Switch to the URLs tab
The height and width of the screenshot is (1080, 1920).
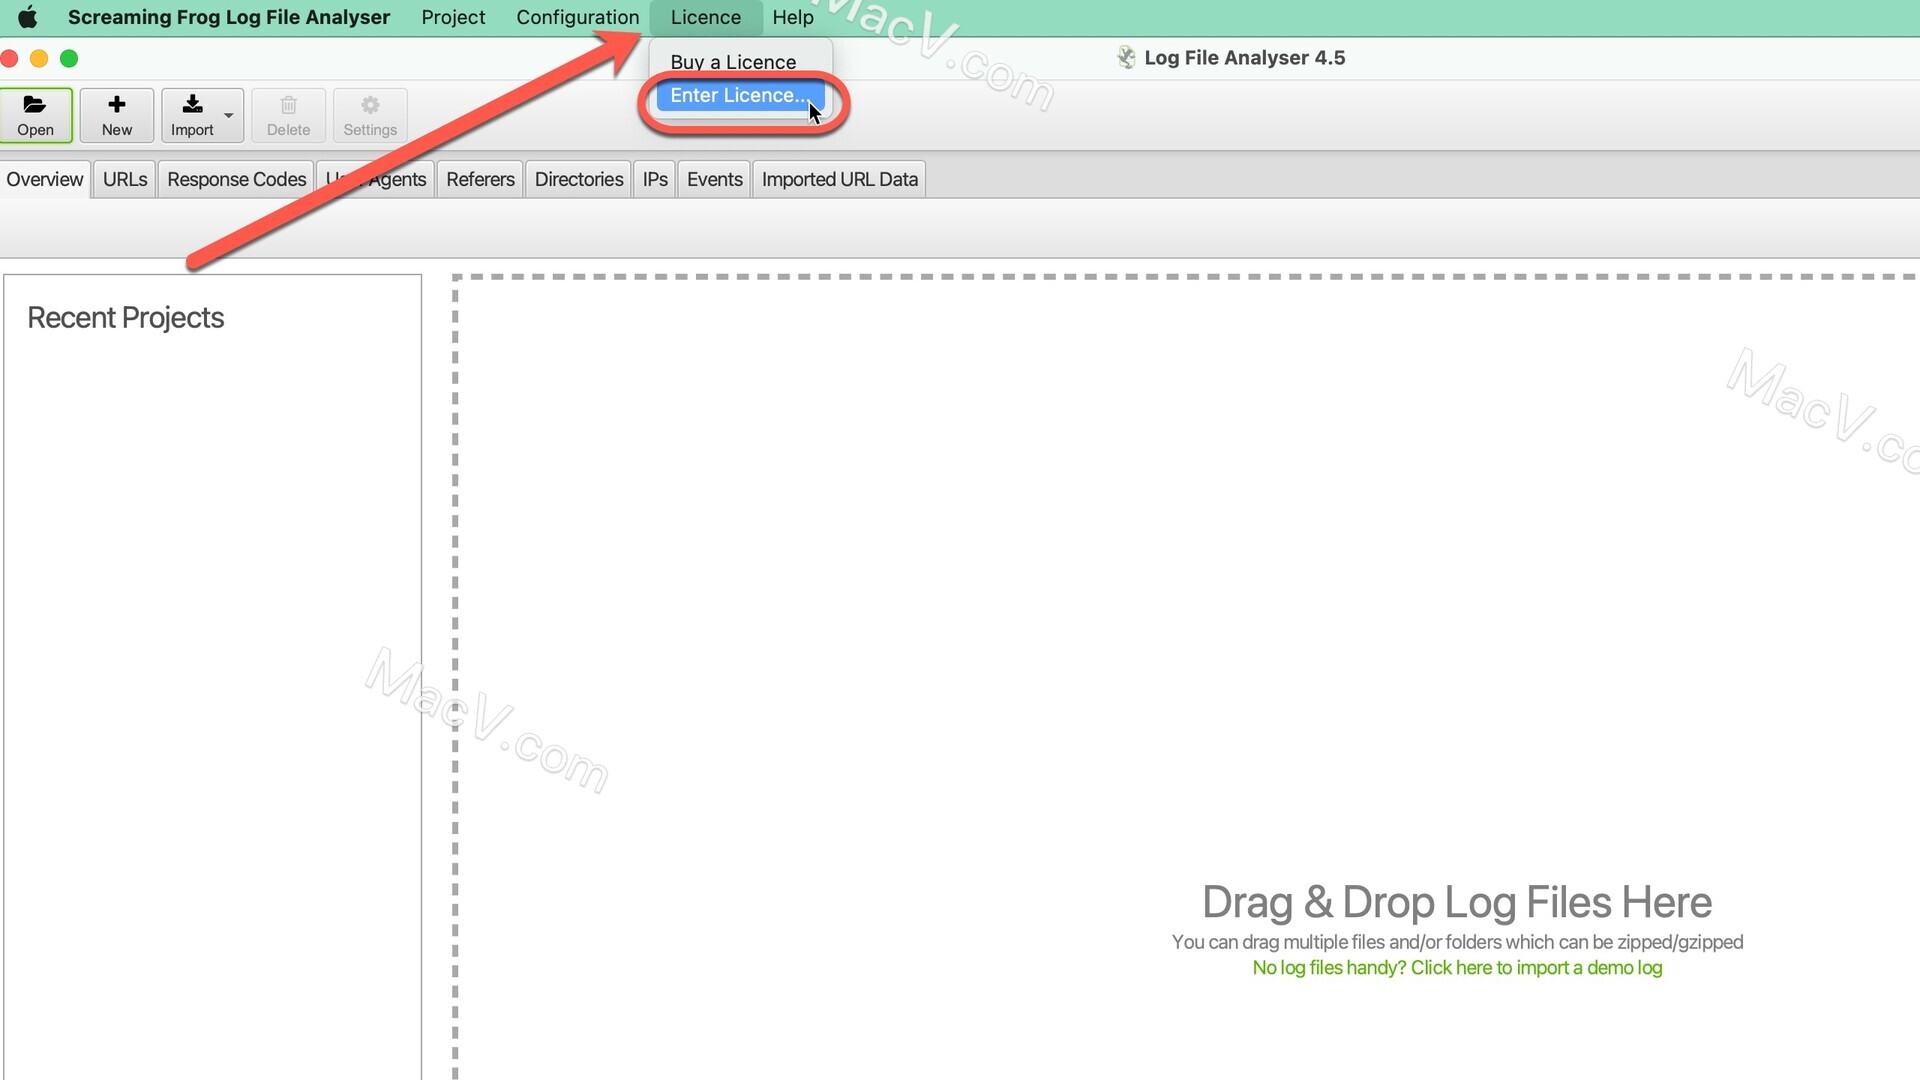[125, 179]
